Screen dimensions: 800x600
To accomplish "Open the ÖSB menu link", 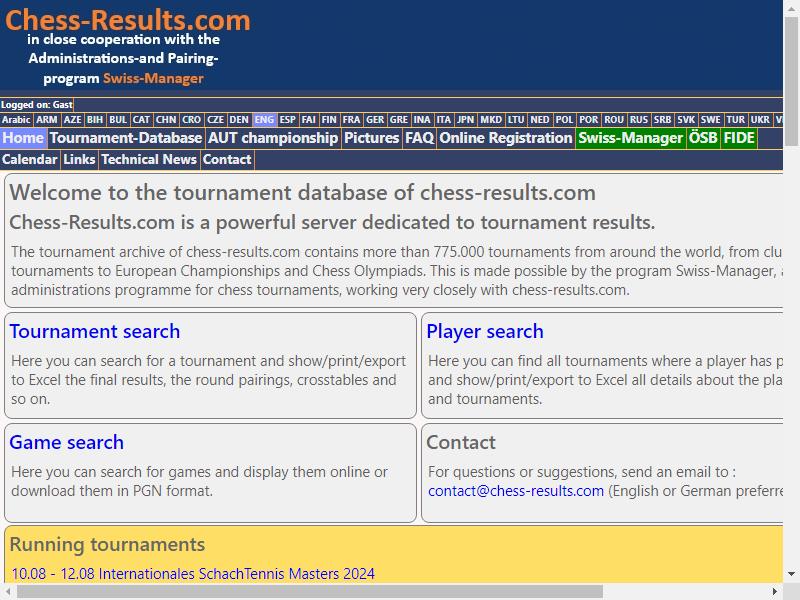I will click(x=703, y=138).
